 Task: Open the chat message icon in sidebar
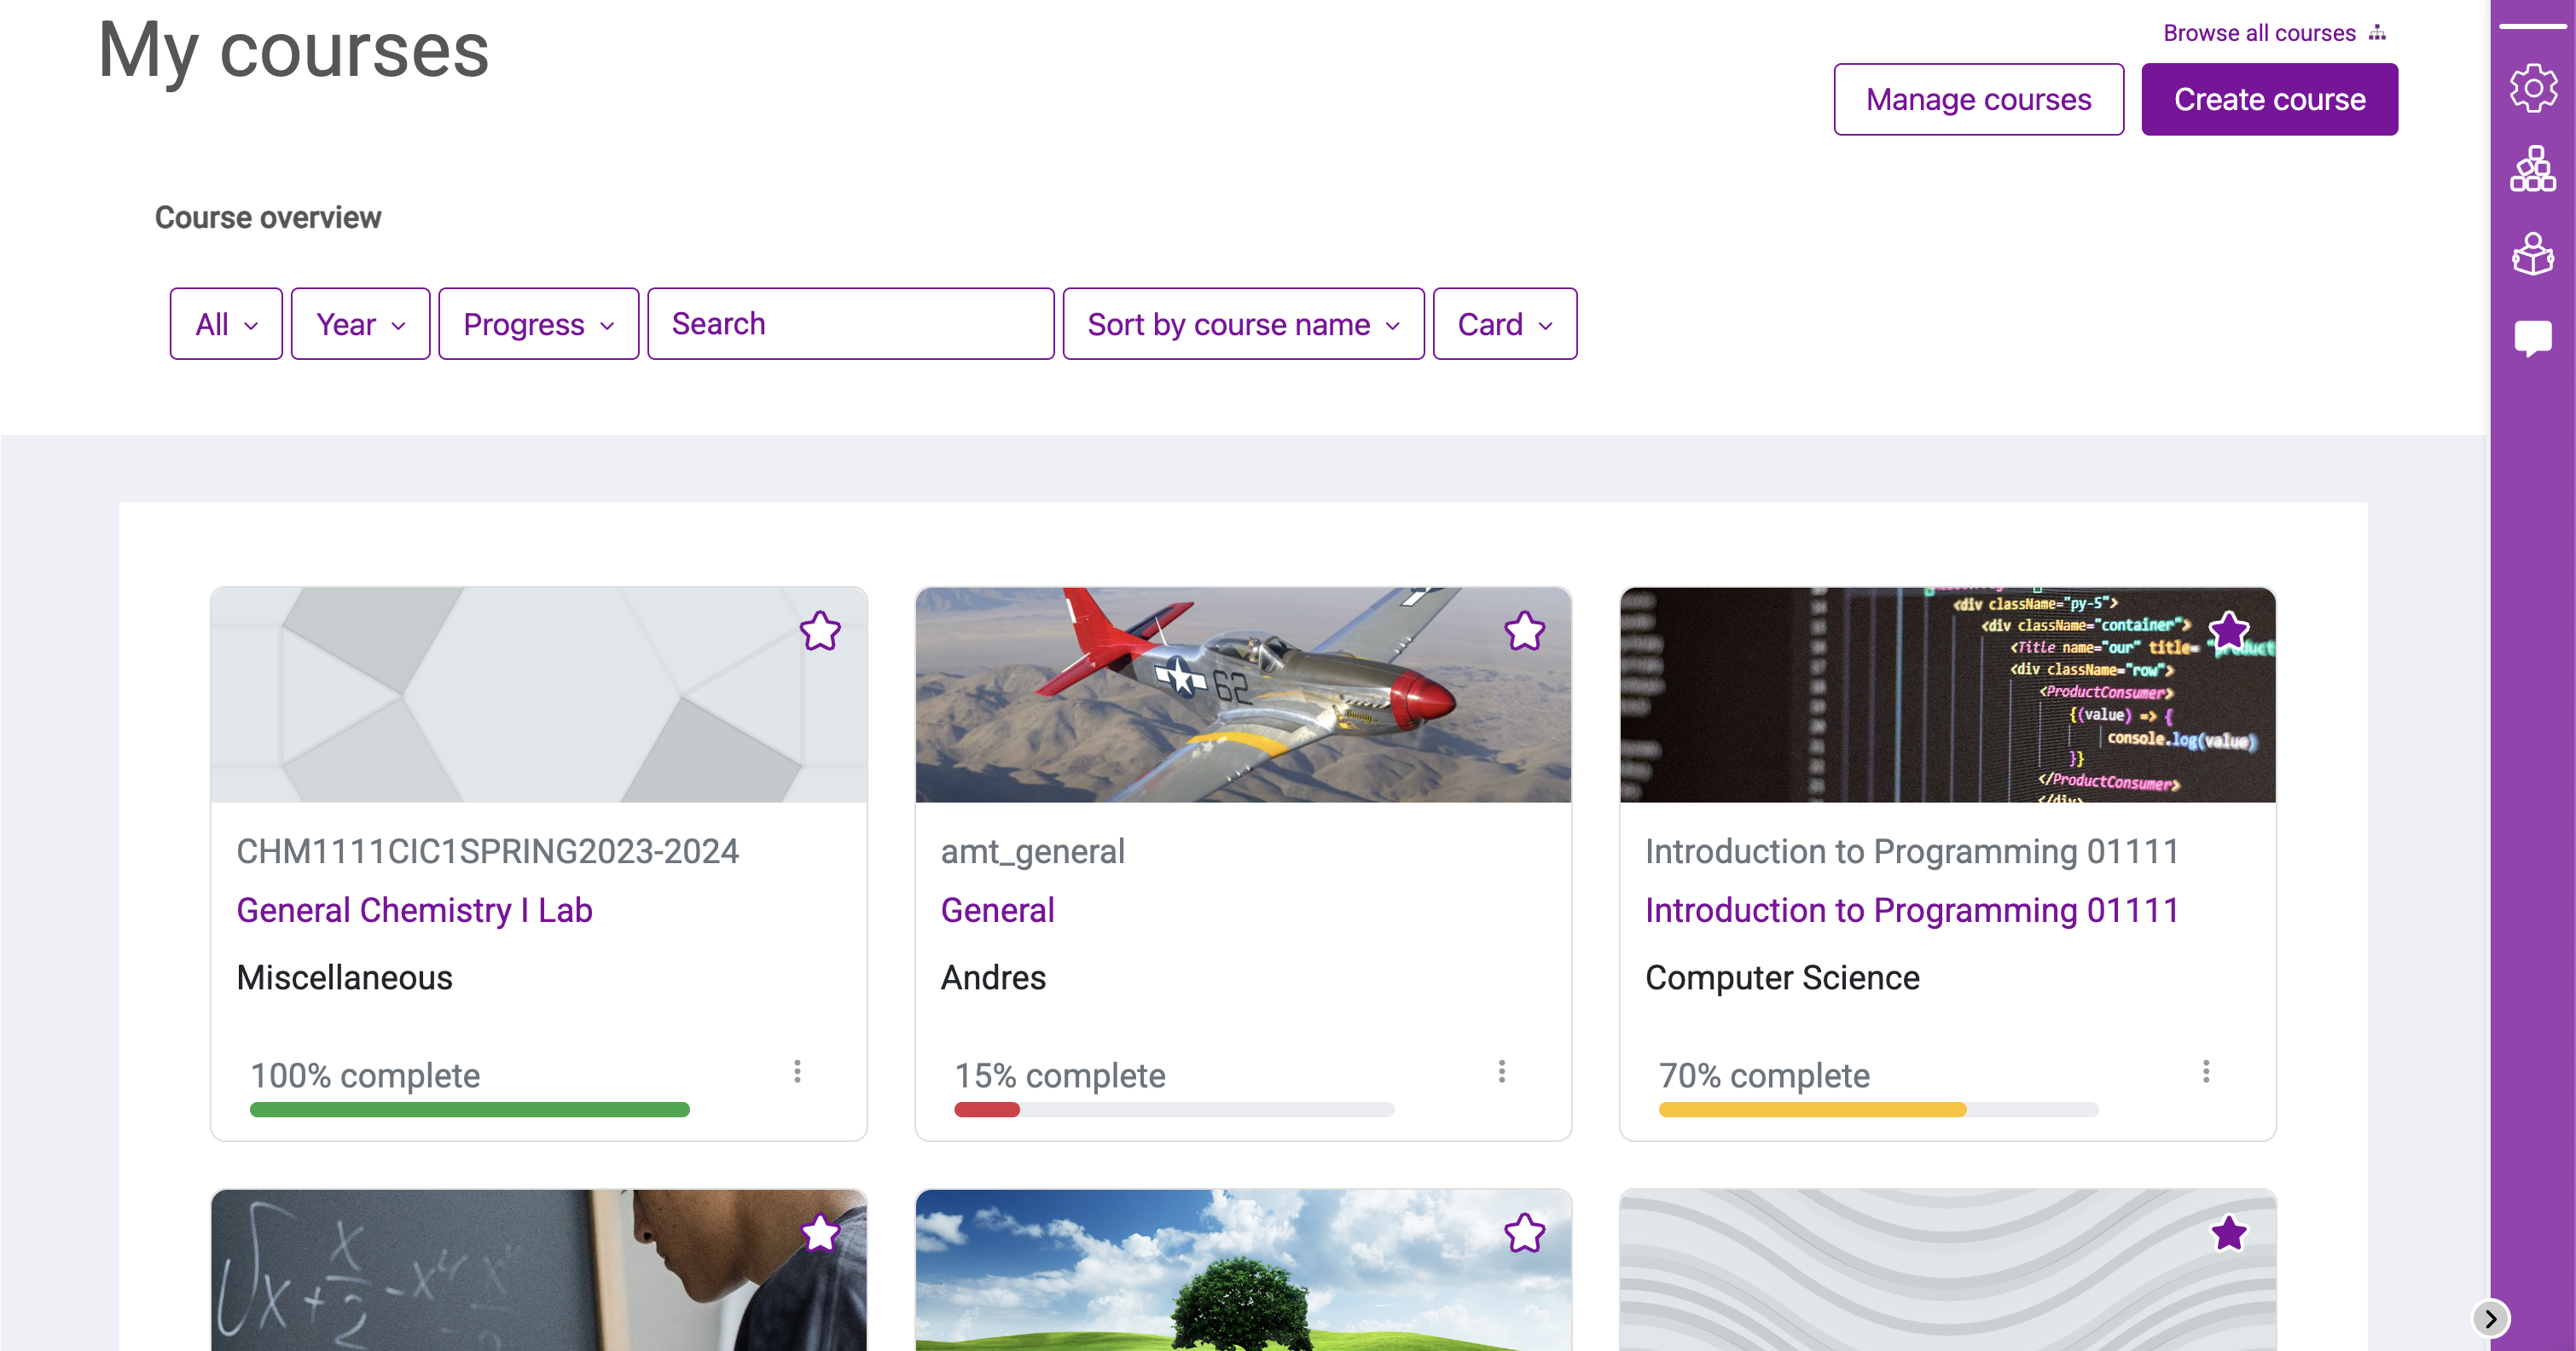tap(2532, 338)
